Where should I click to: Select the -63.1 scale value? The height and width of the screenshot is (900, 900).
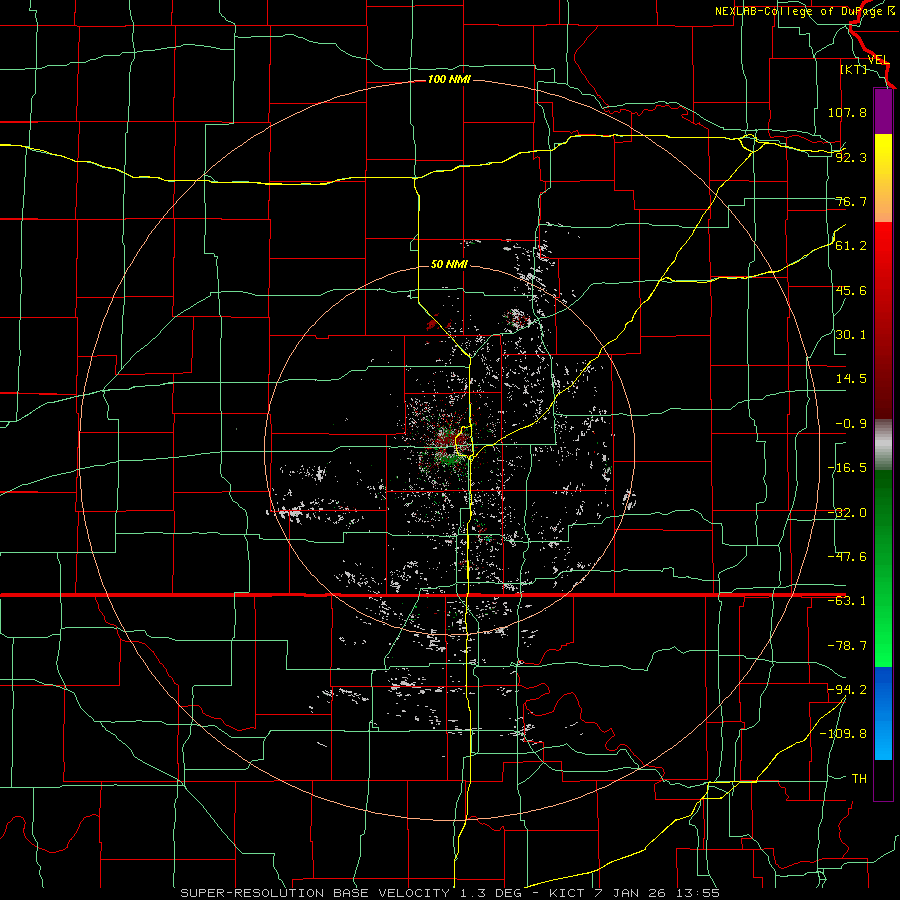(847, 601)
